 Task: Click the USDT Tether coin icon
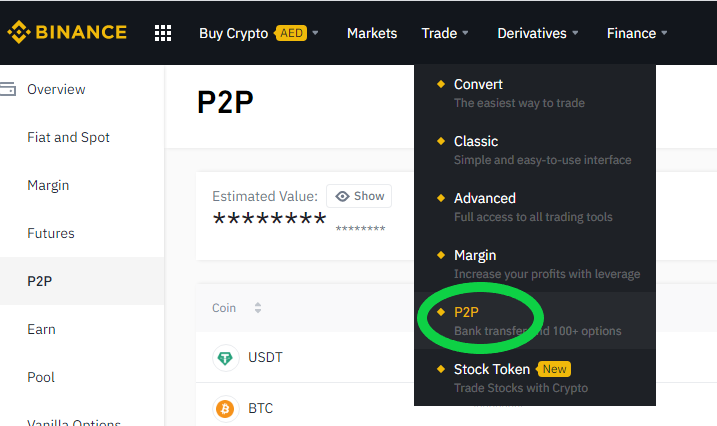pyautogui.click(x=225, y=357)
